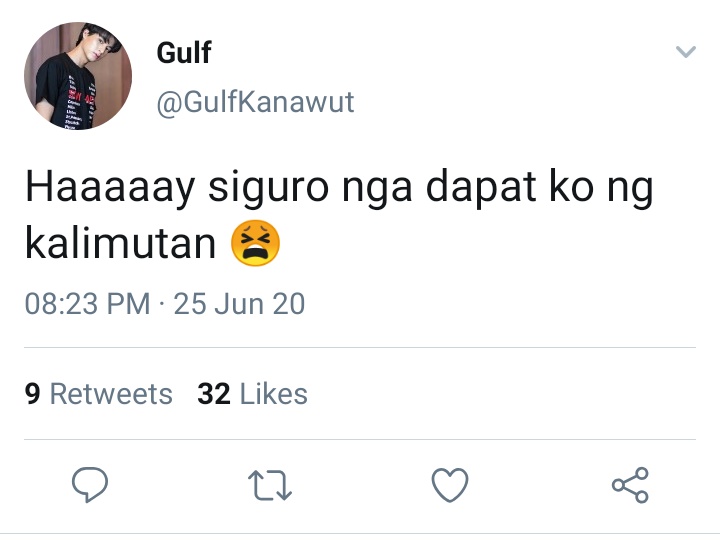Open Gulf's profile picture
Viewport: 720px width, 541px height.
78,76
